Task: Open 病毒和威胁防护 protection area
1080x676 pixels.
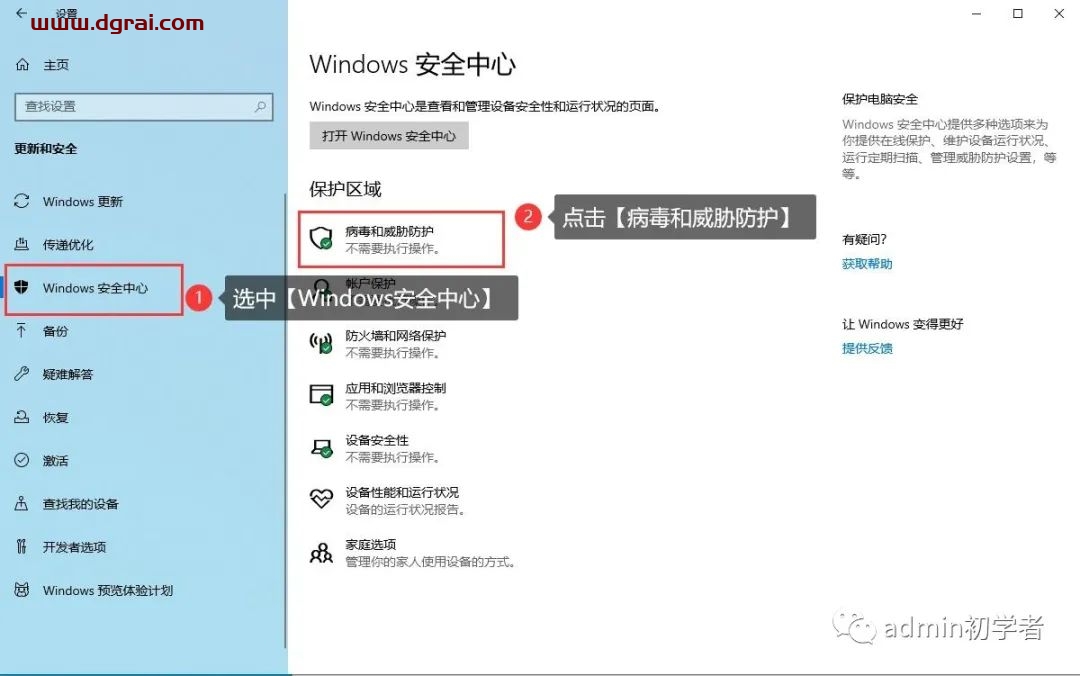Action: (402, 239)
